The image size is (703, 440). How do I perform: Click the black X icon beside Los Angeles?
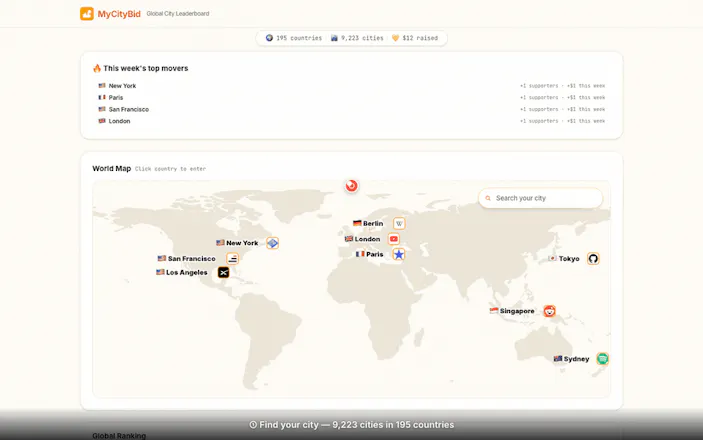pos(223,272)
